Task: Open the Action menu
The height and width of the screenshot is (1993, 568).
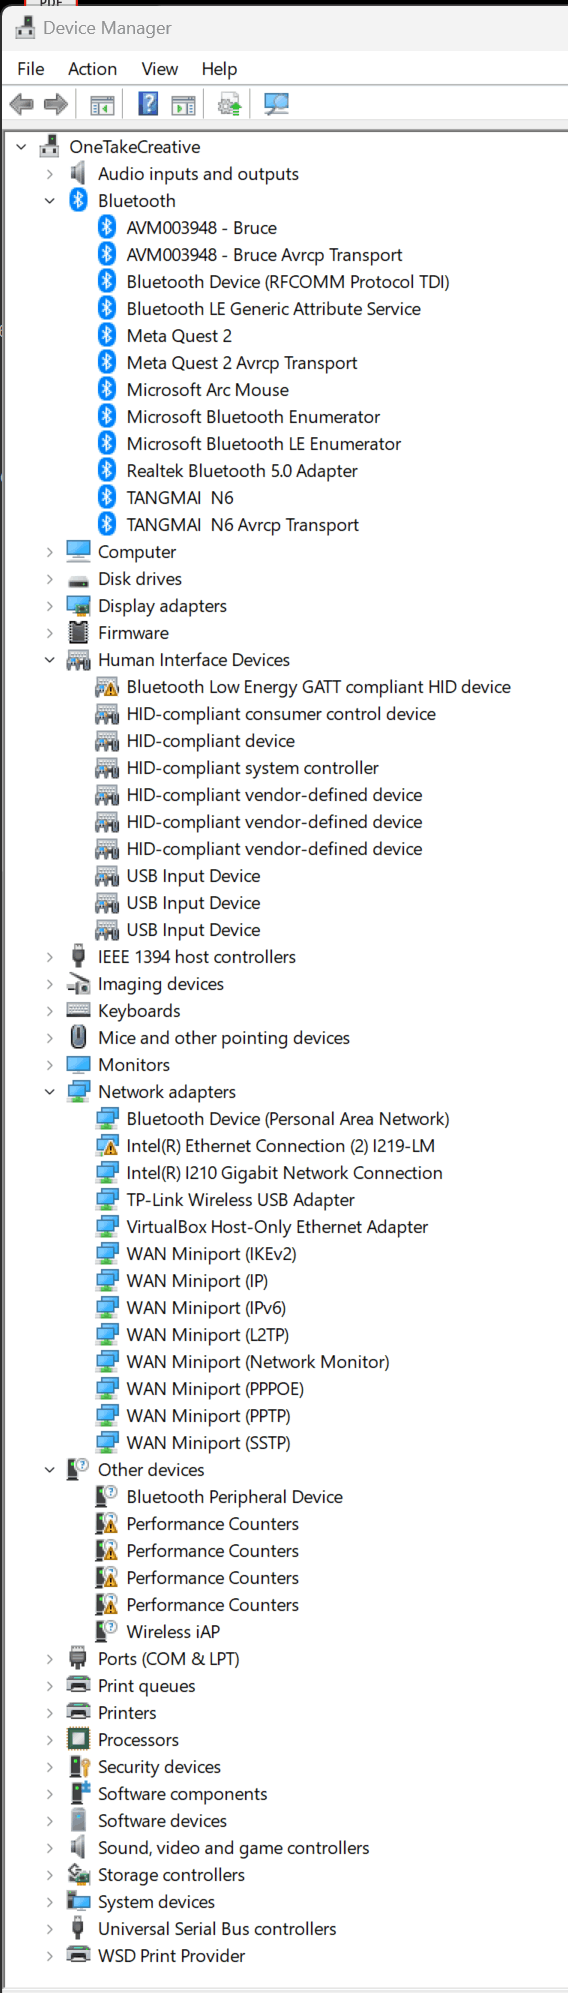Action: [x=92, y=69]
